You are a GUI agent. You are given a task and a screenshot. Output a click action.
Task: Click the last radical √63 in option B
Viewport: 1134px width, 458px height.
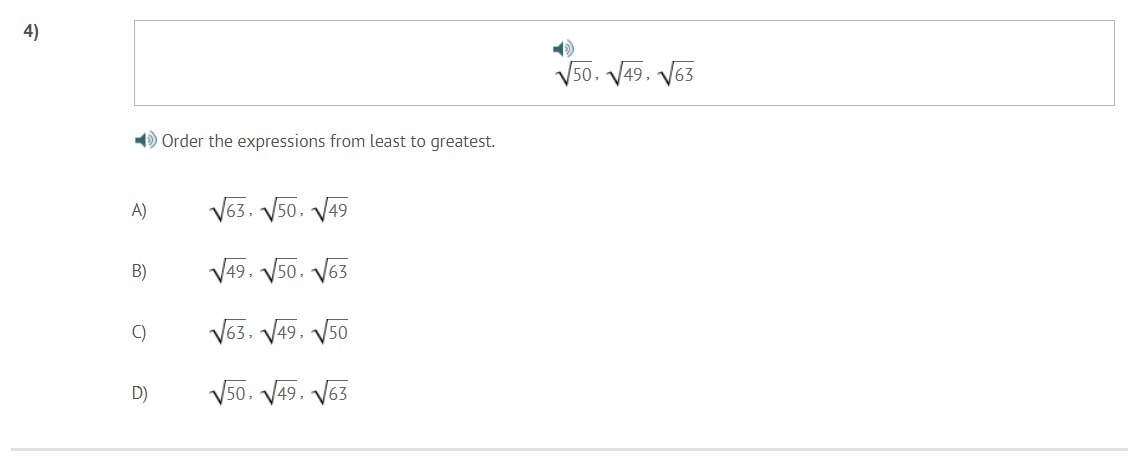click(330, 272)
